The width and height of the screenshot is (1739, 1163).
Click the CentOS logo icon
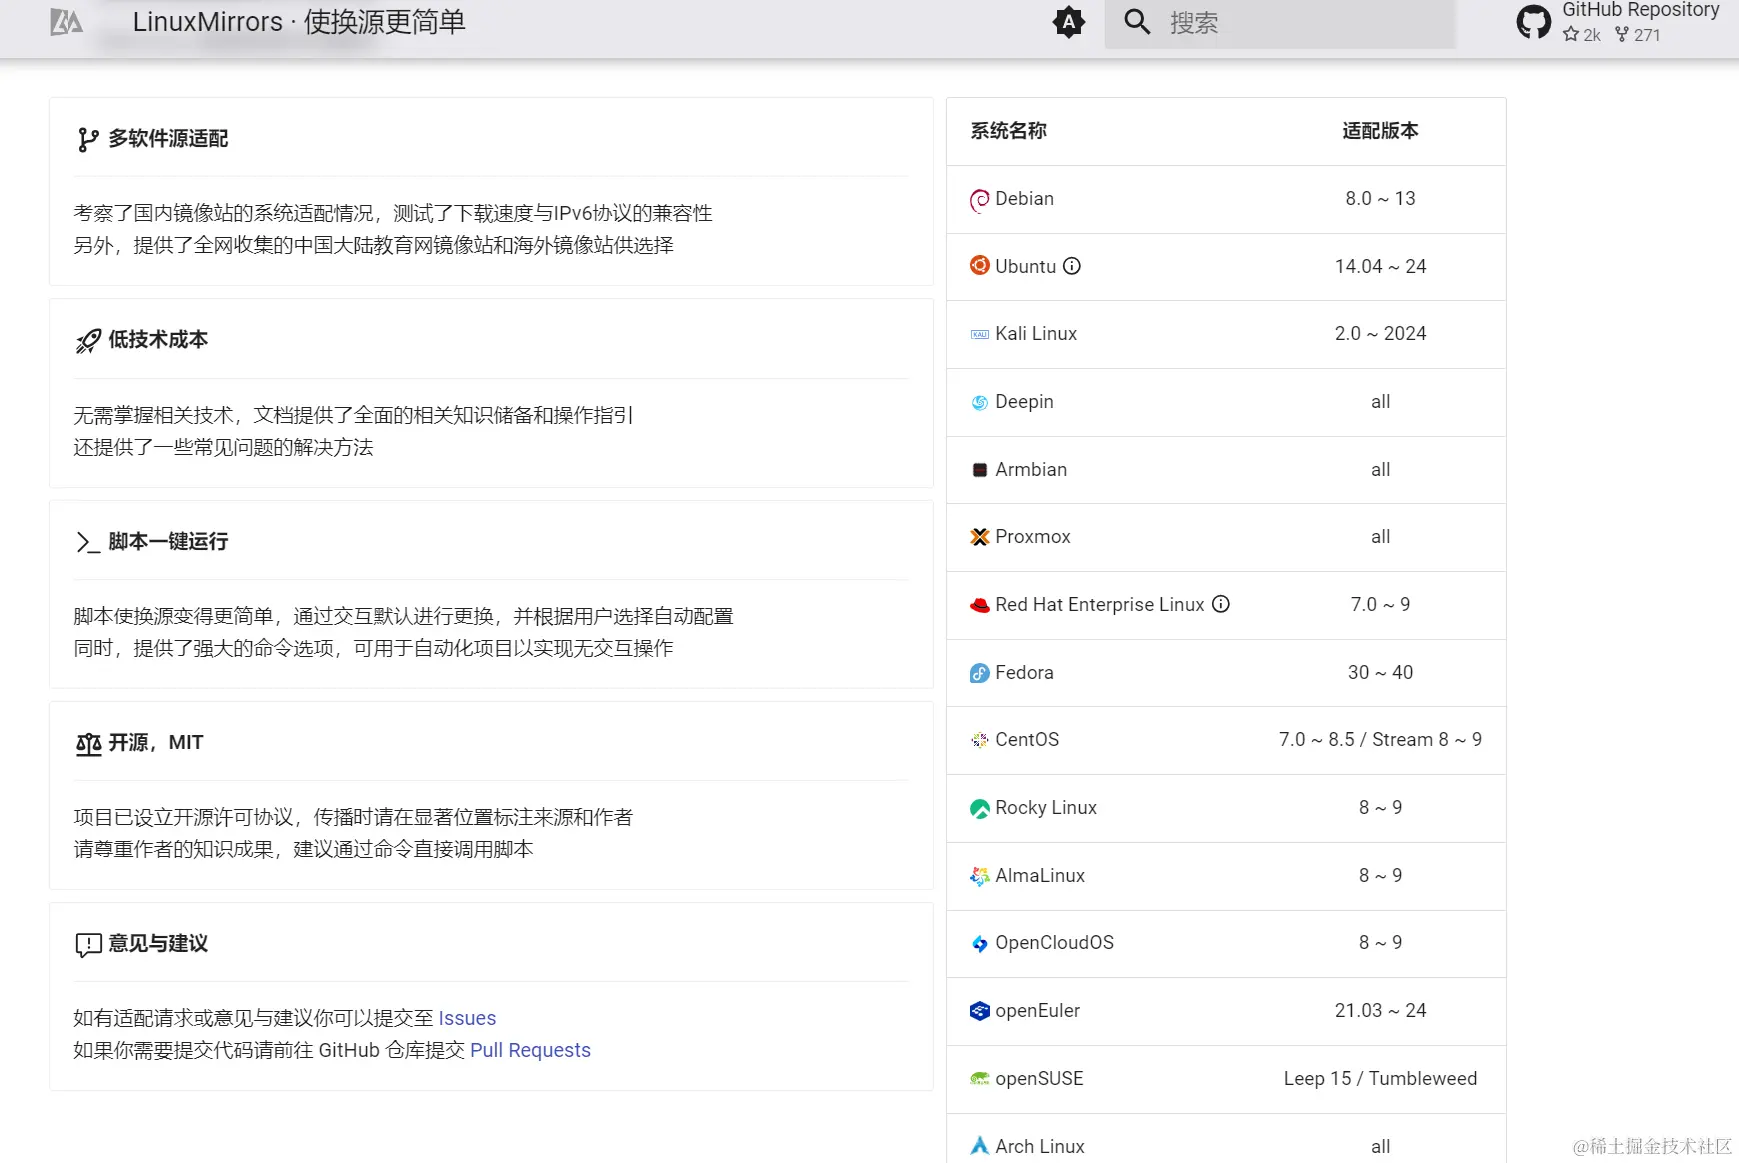coord(980,740)
